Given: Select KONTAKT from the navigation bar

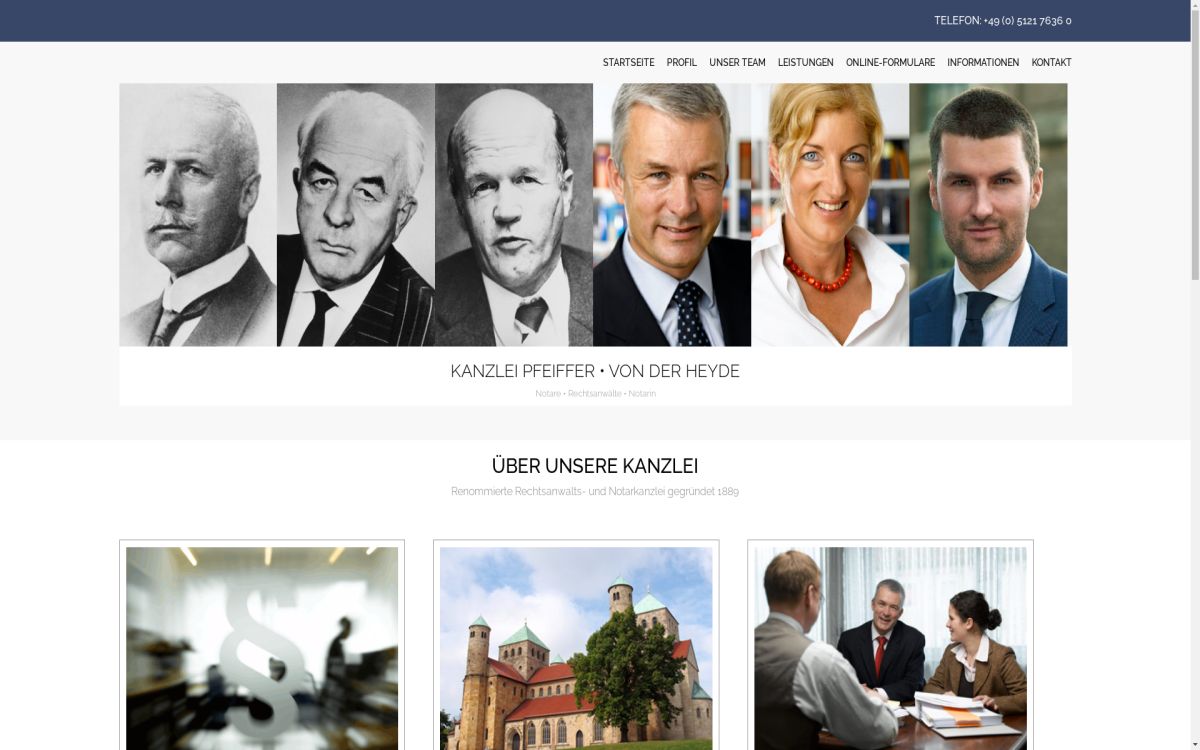Looking at the screenshot, I should 1052,62.
